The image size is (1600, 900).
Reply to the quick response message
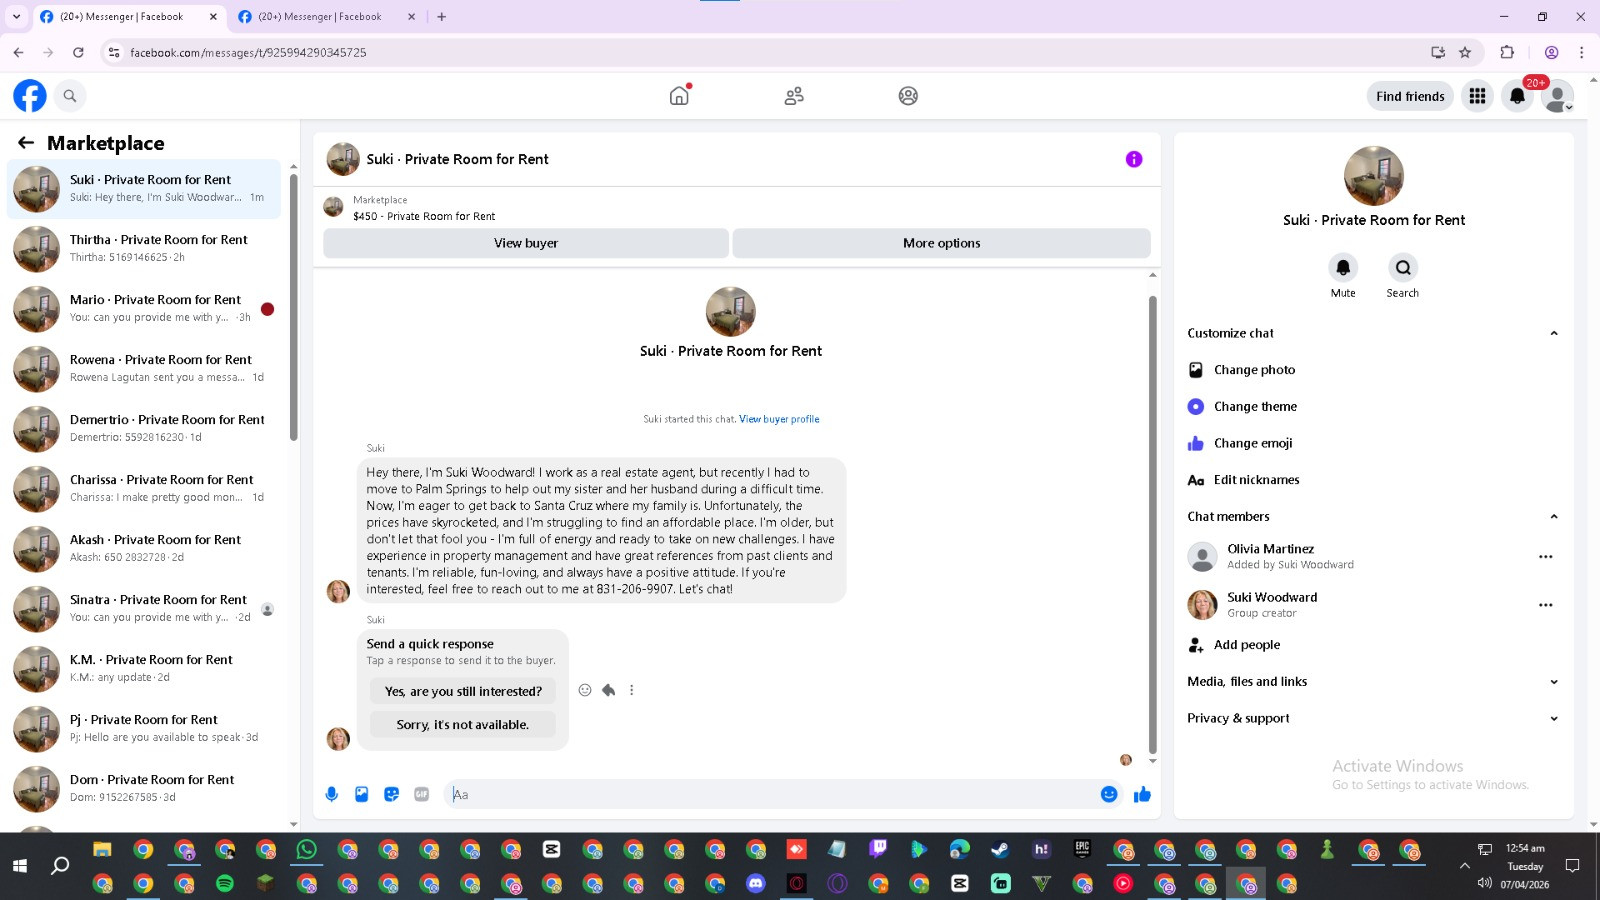tap(608, 690)
